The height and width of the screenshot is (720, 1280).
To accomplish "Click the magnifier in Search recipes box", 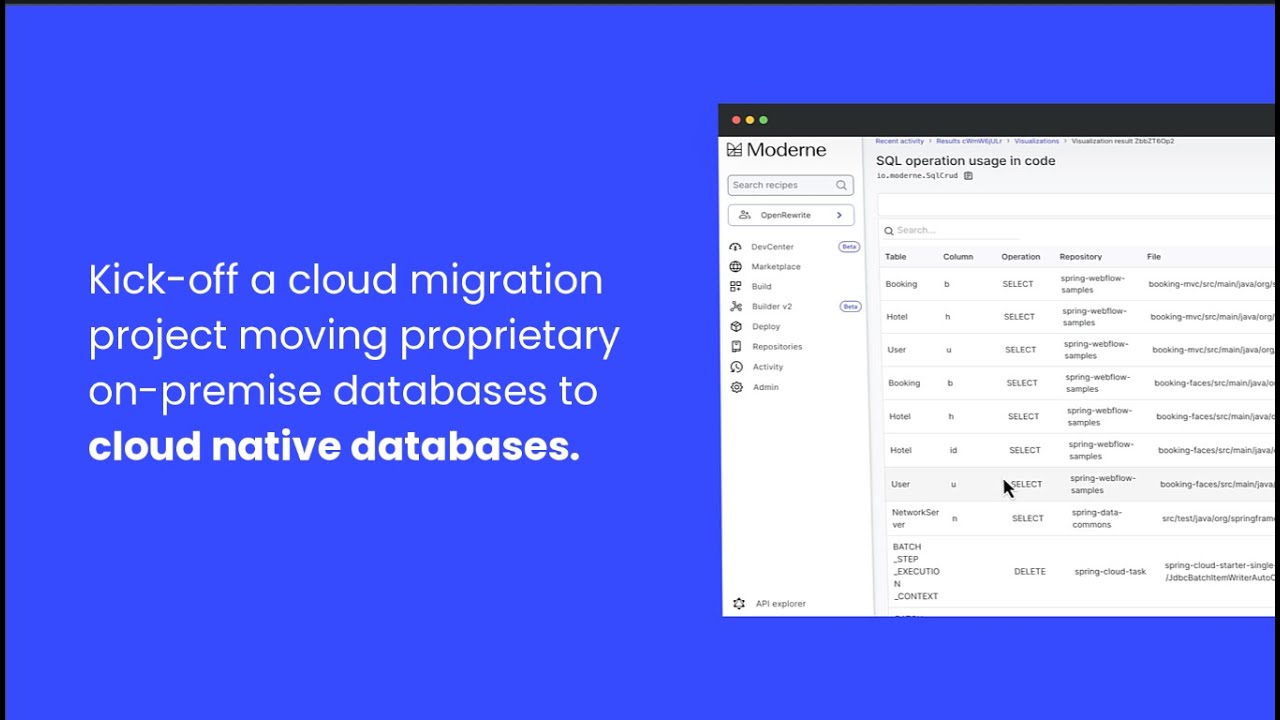I will pos(841,185).
